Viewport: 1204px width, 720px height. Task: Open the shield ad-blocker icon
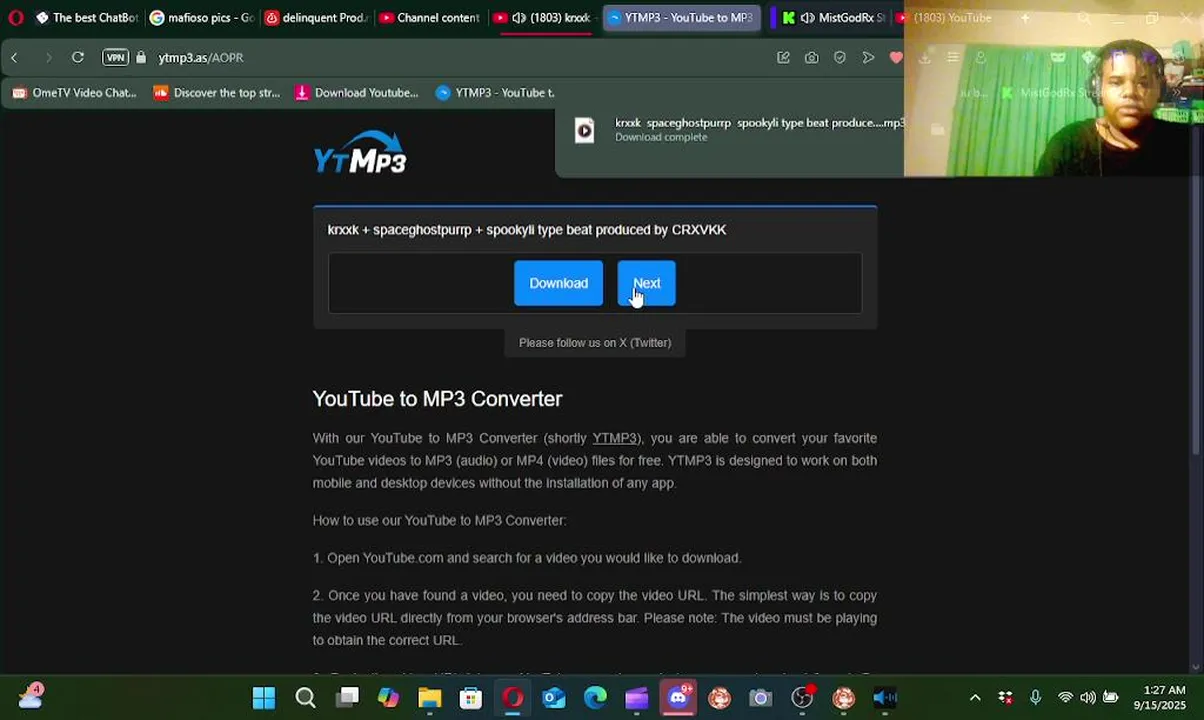(840, 58)
